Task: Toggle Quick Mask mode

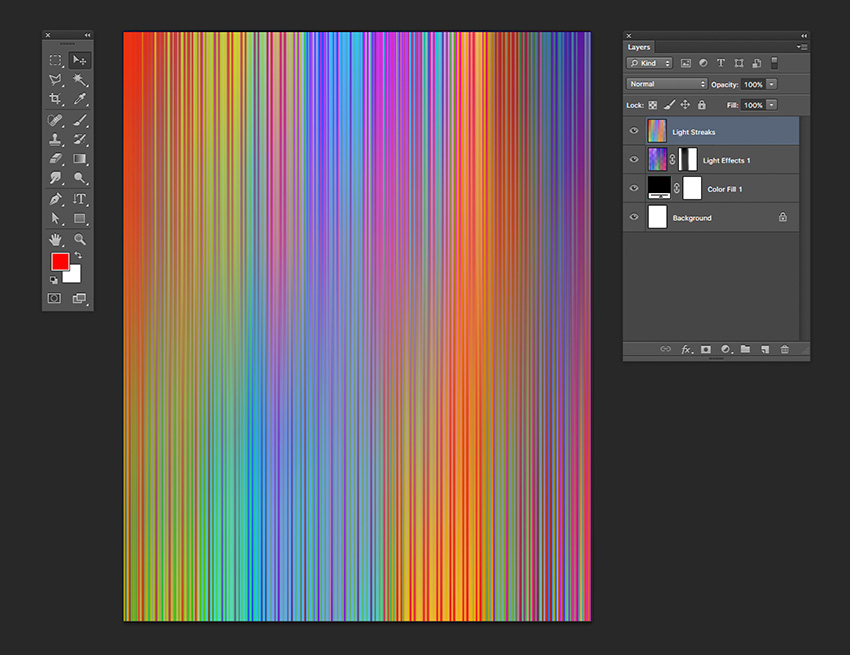Action: point(54,298)
